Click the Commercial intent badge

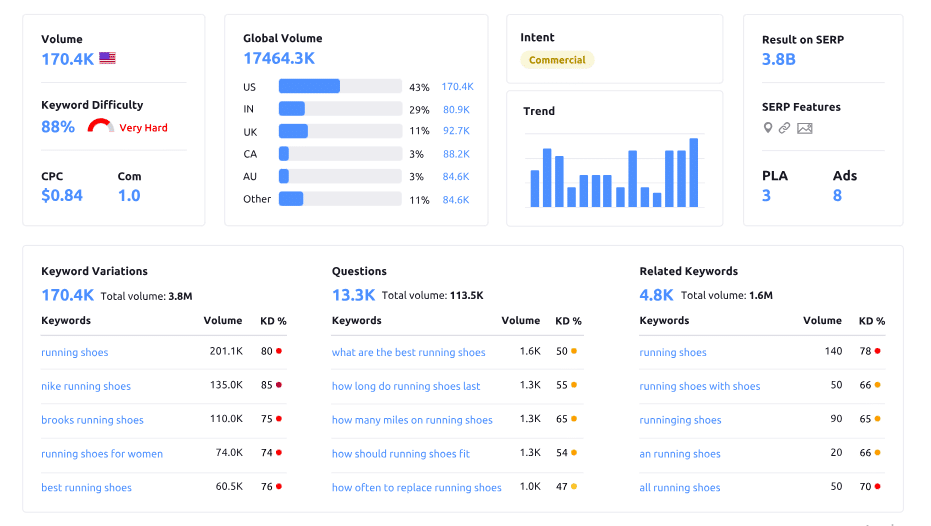[x=557, y=60]
